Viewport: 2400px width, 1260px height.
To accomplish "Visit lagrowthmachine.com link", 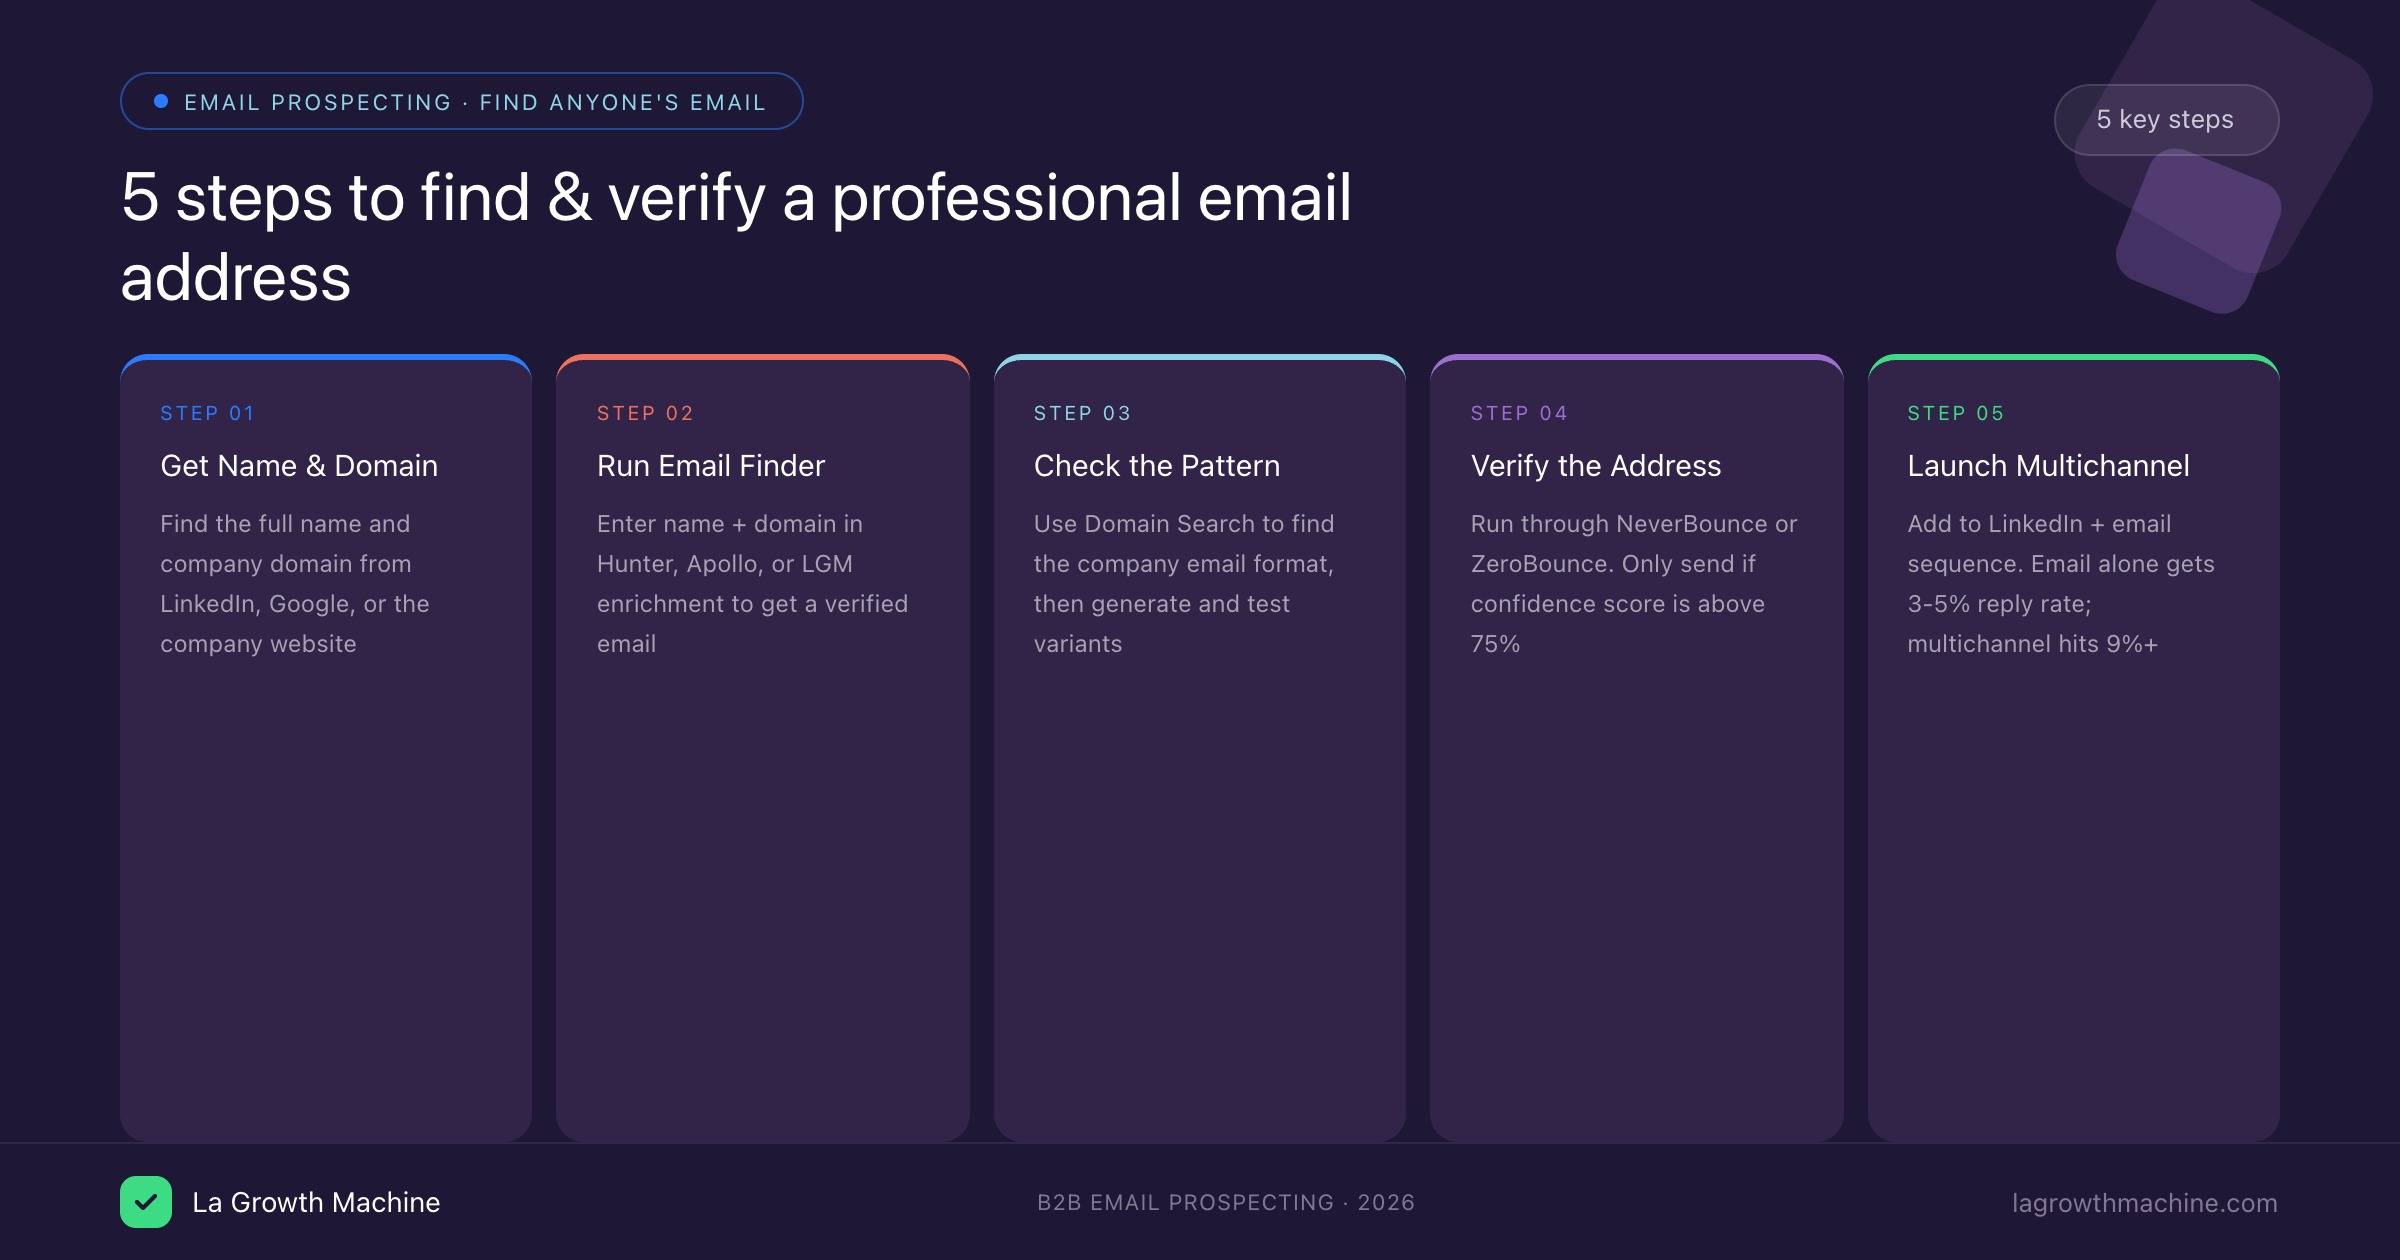I will point(2145,1202).
